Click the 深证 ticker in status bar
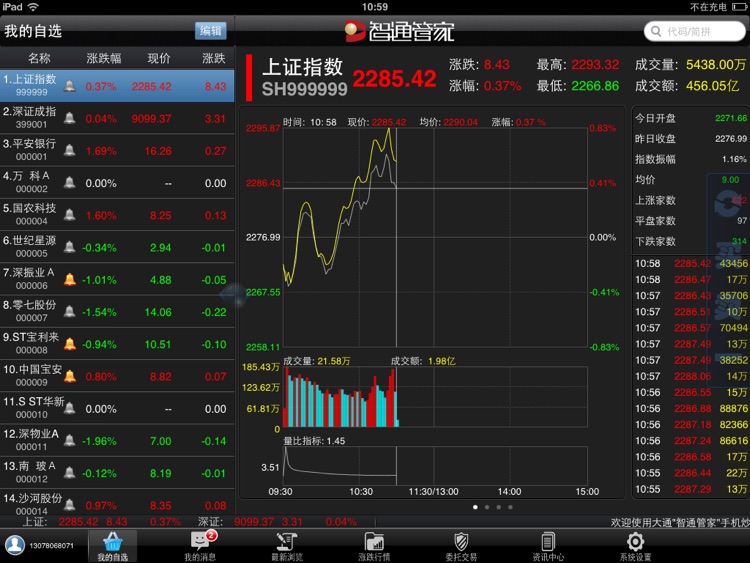This screenshot has height=563, width=750. (277, 521)
